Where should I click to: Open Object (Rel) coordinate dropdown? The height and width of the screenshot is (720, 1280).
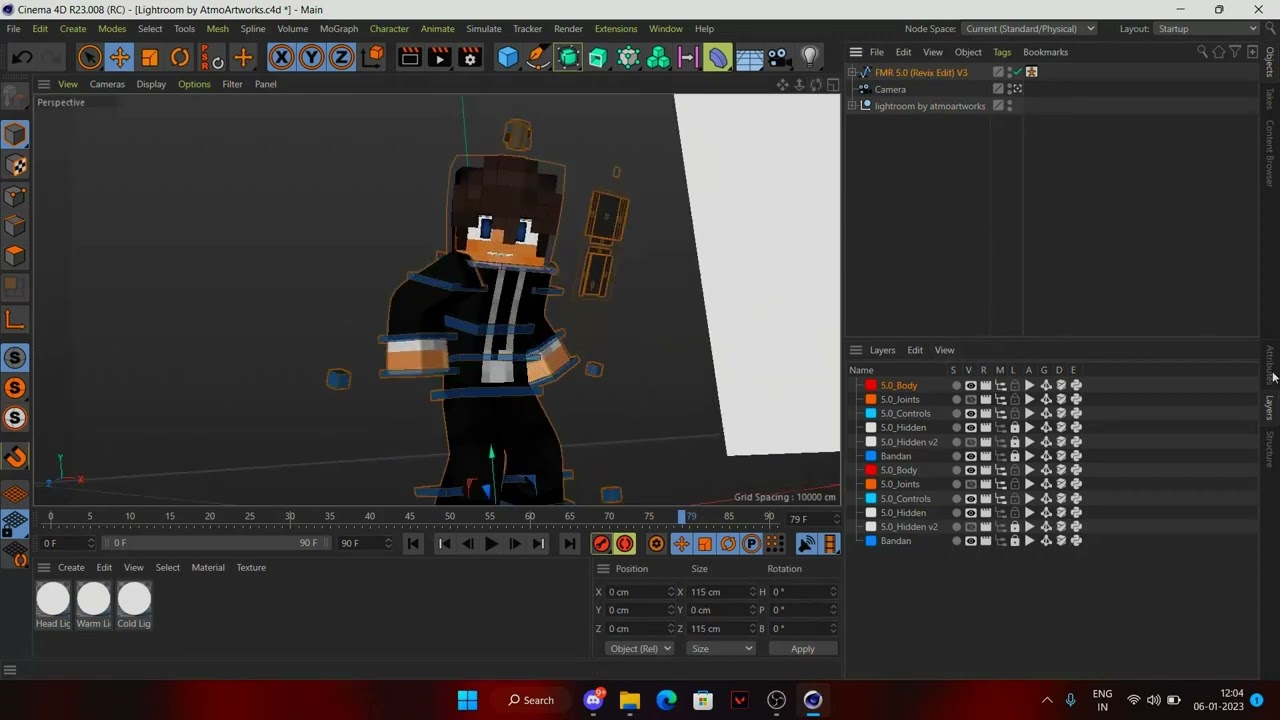pos(639,649)
